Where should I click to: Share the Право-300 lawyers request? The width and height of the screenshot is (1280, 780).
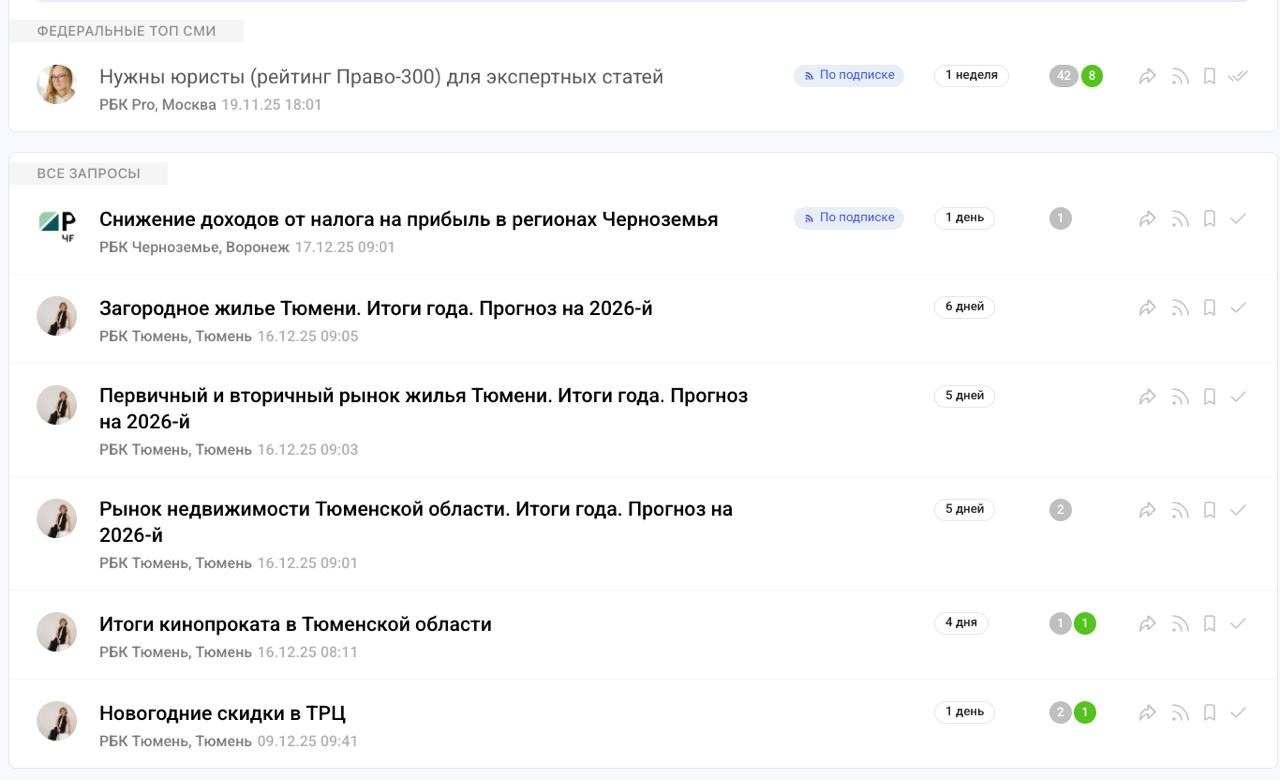(x=1148, y=76)
